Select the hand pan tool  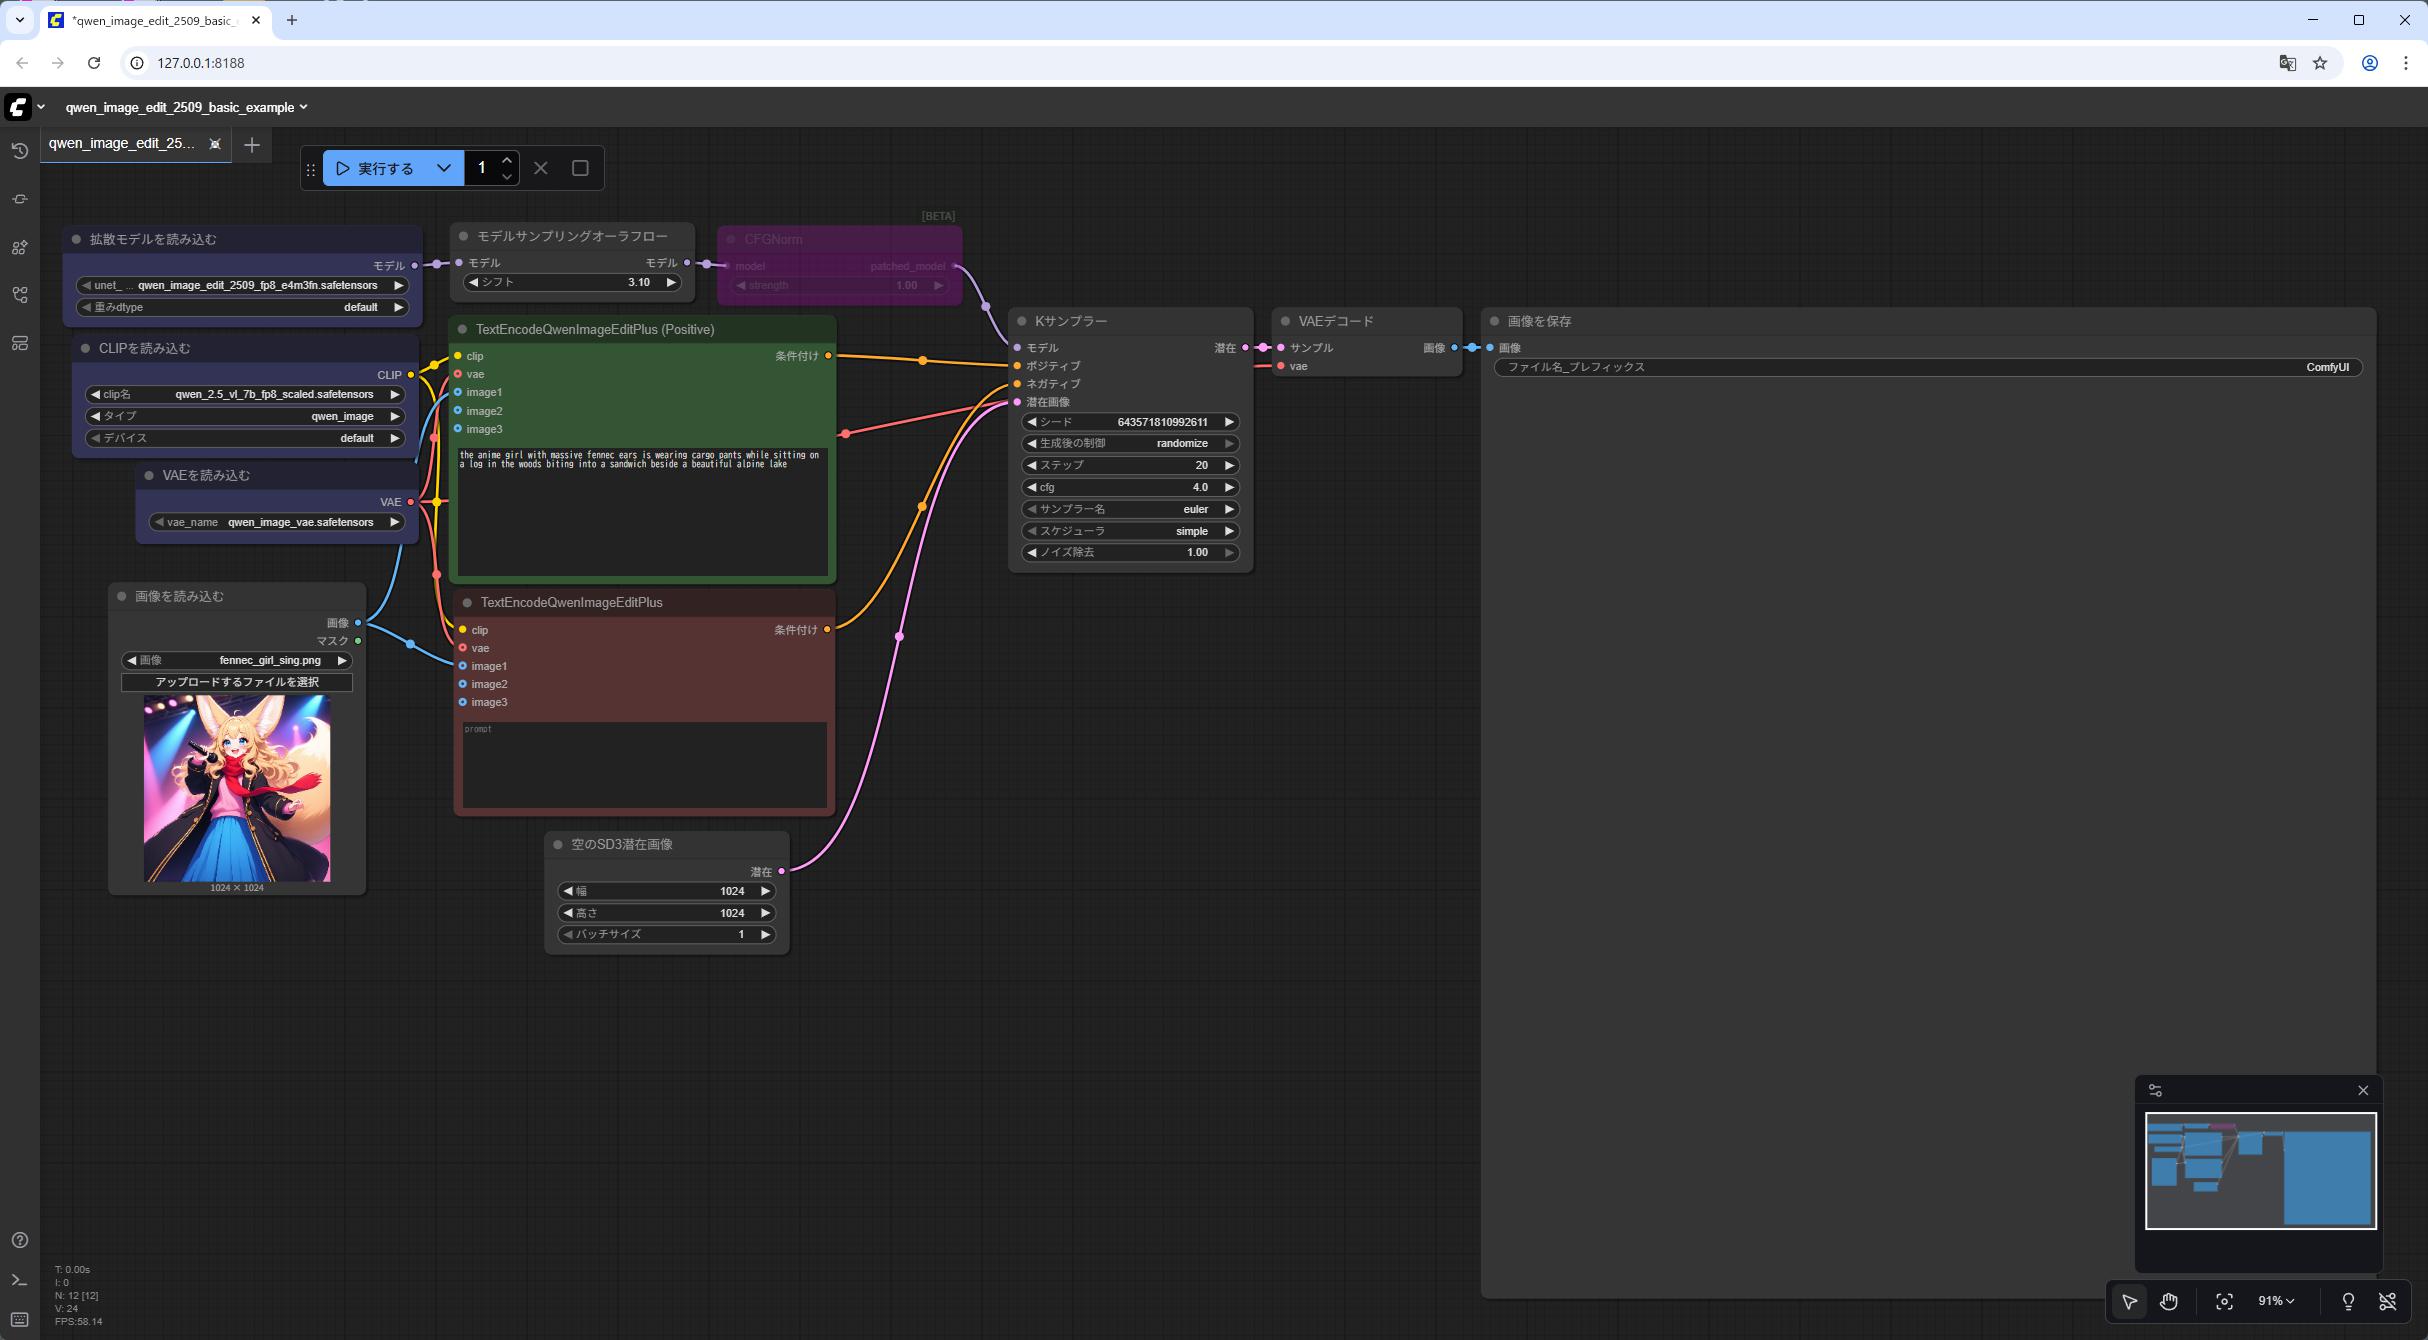[x=2168, y=1301]
